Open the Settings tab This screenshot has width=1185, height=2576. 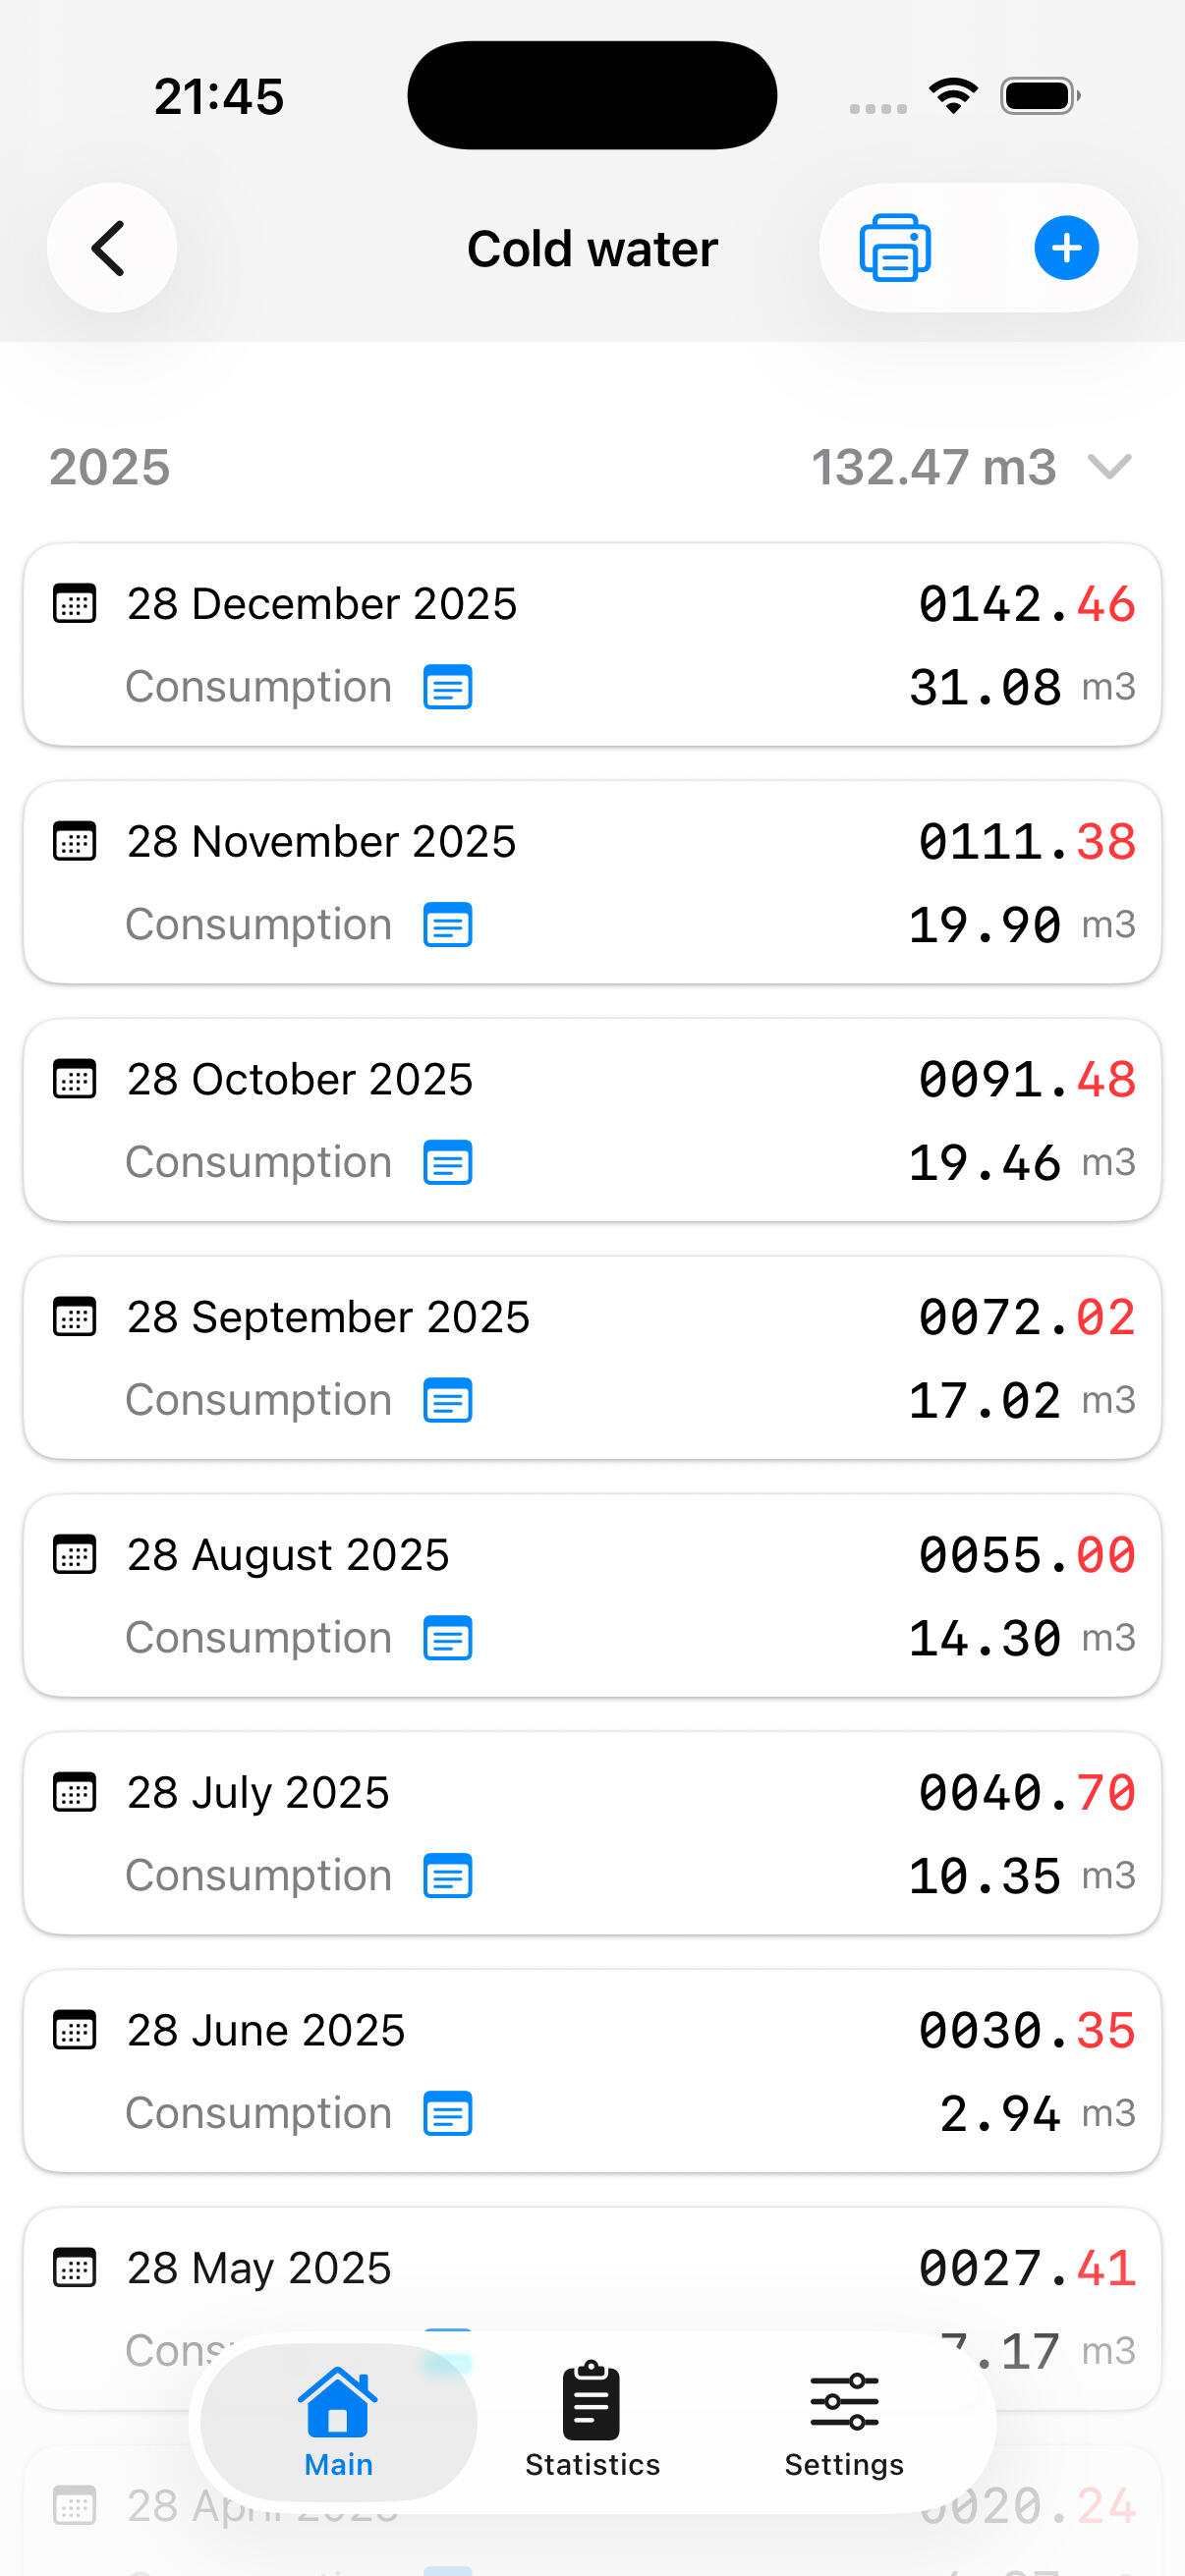click(844, 2422)
